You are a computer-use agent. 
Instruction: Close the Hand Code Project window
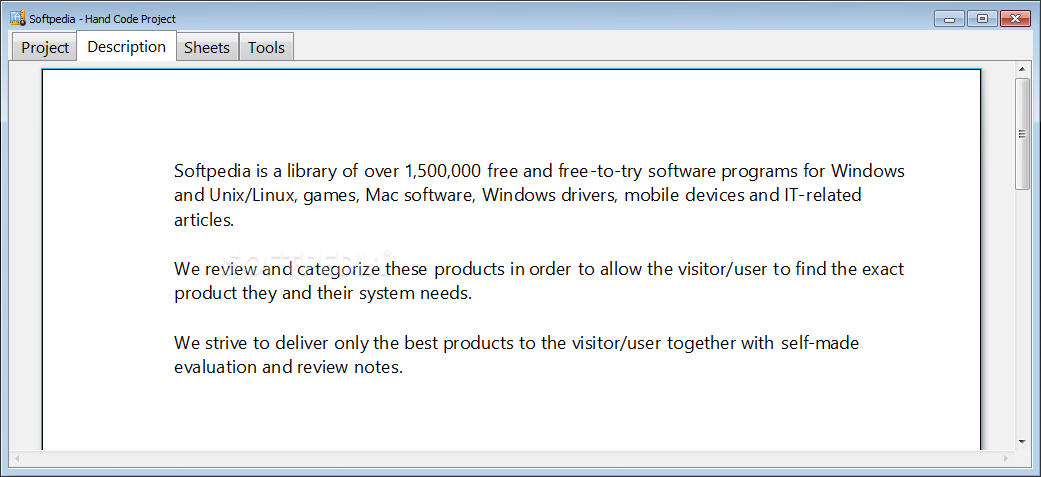pos(1016,19)
